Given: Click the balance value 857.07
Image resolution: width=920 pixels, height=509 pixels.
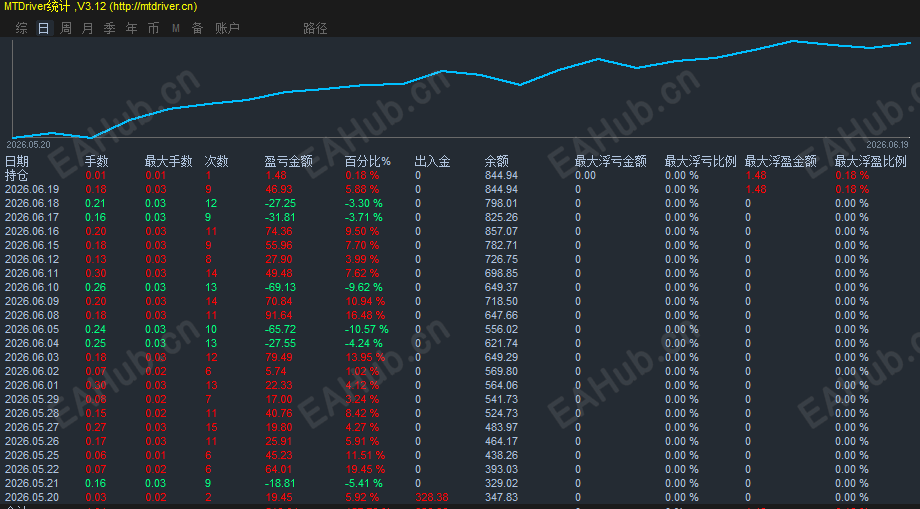Looking at the screenshot, I should click(502, 231).
